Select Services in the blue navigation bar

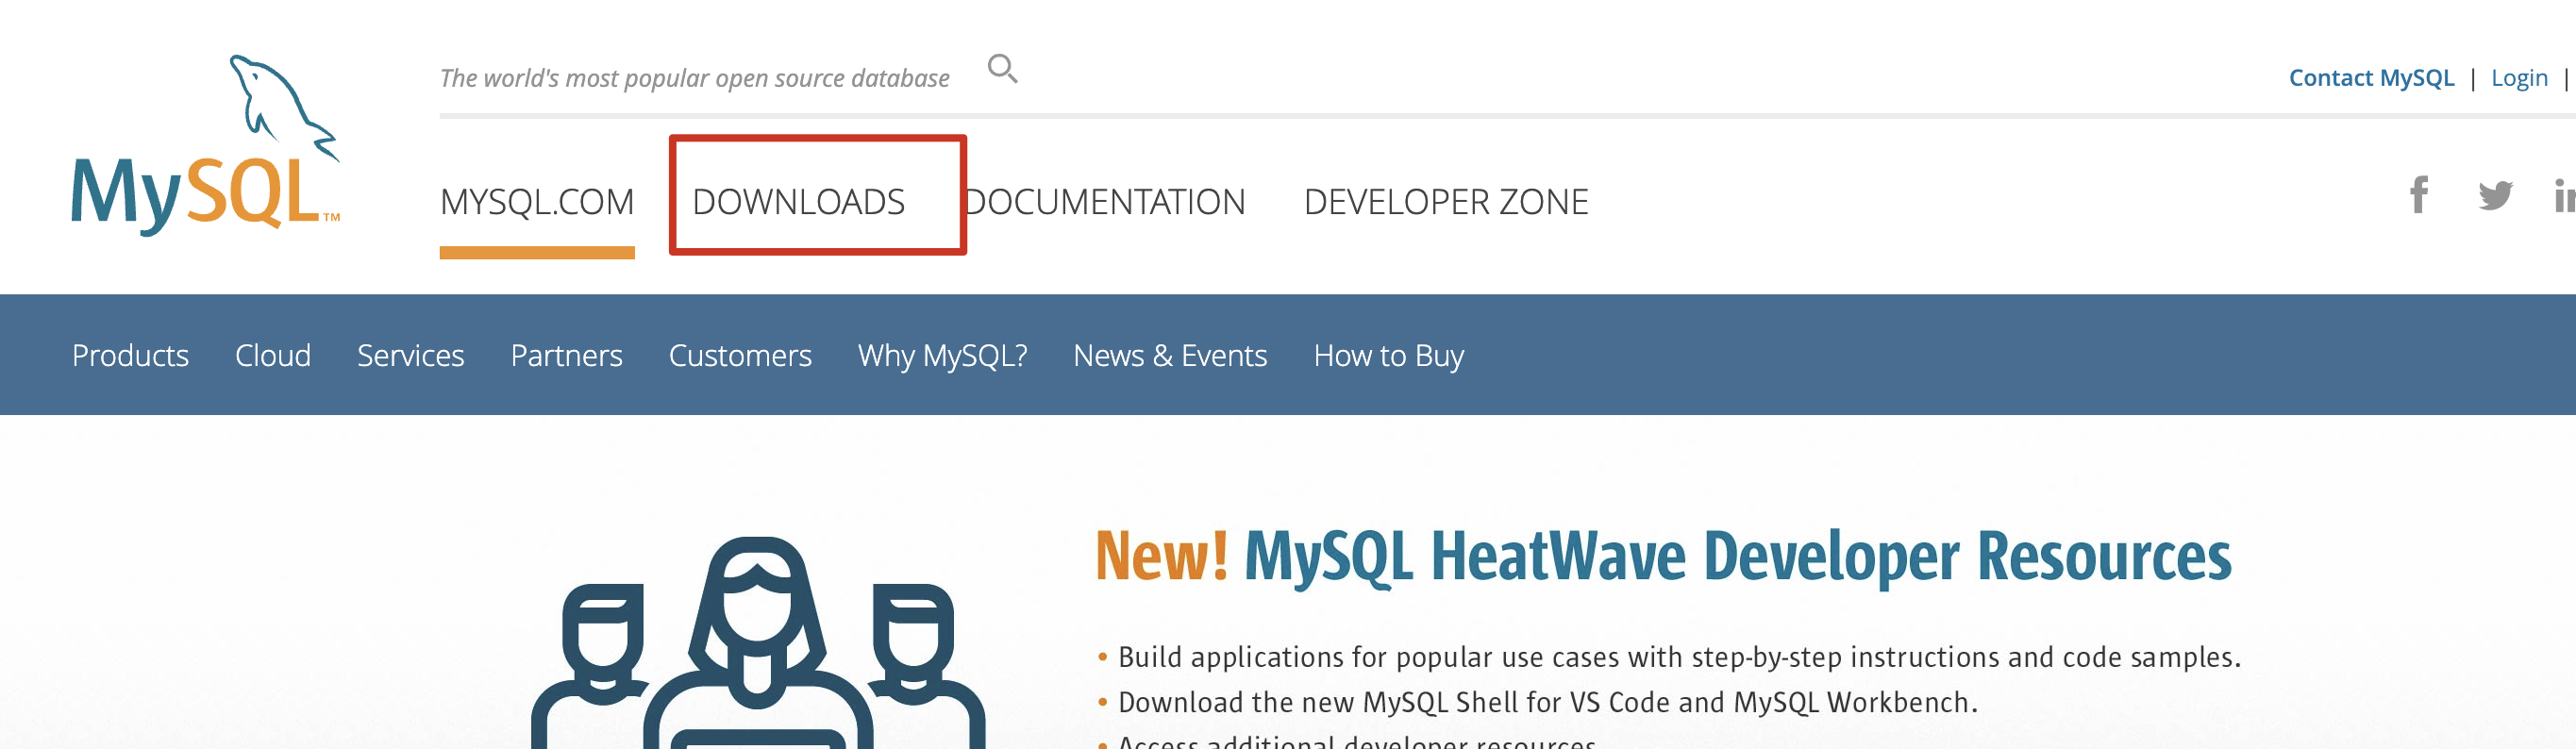[x=410, y=355]
